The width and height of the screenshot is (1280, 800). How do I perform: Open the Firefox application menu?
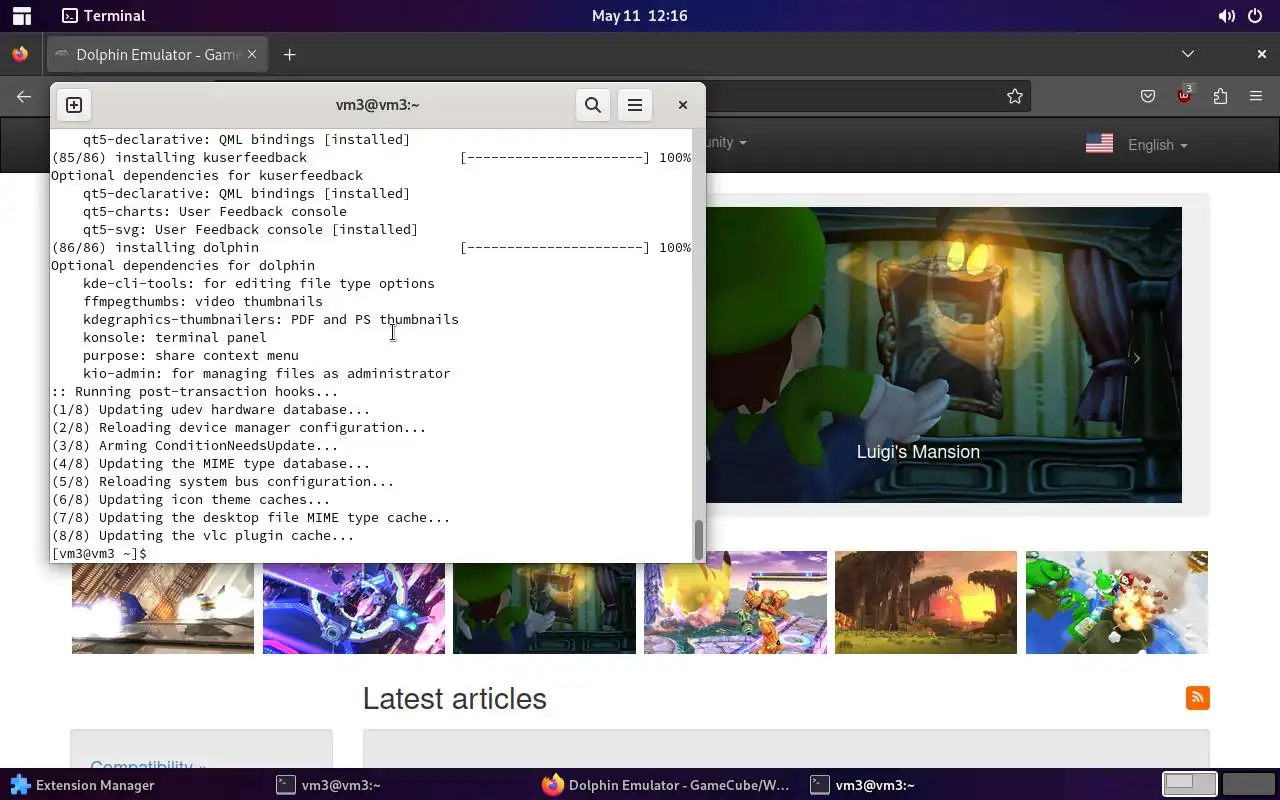tap(1256, 96)
